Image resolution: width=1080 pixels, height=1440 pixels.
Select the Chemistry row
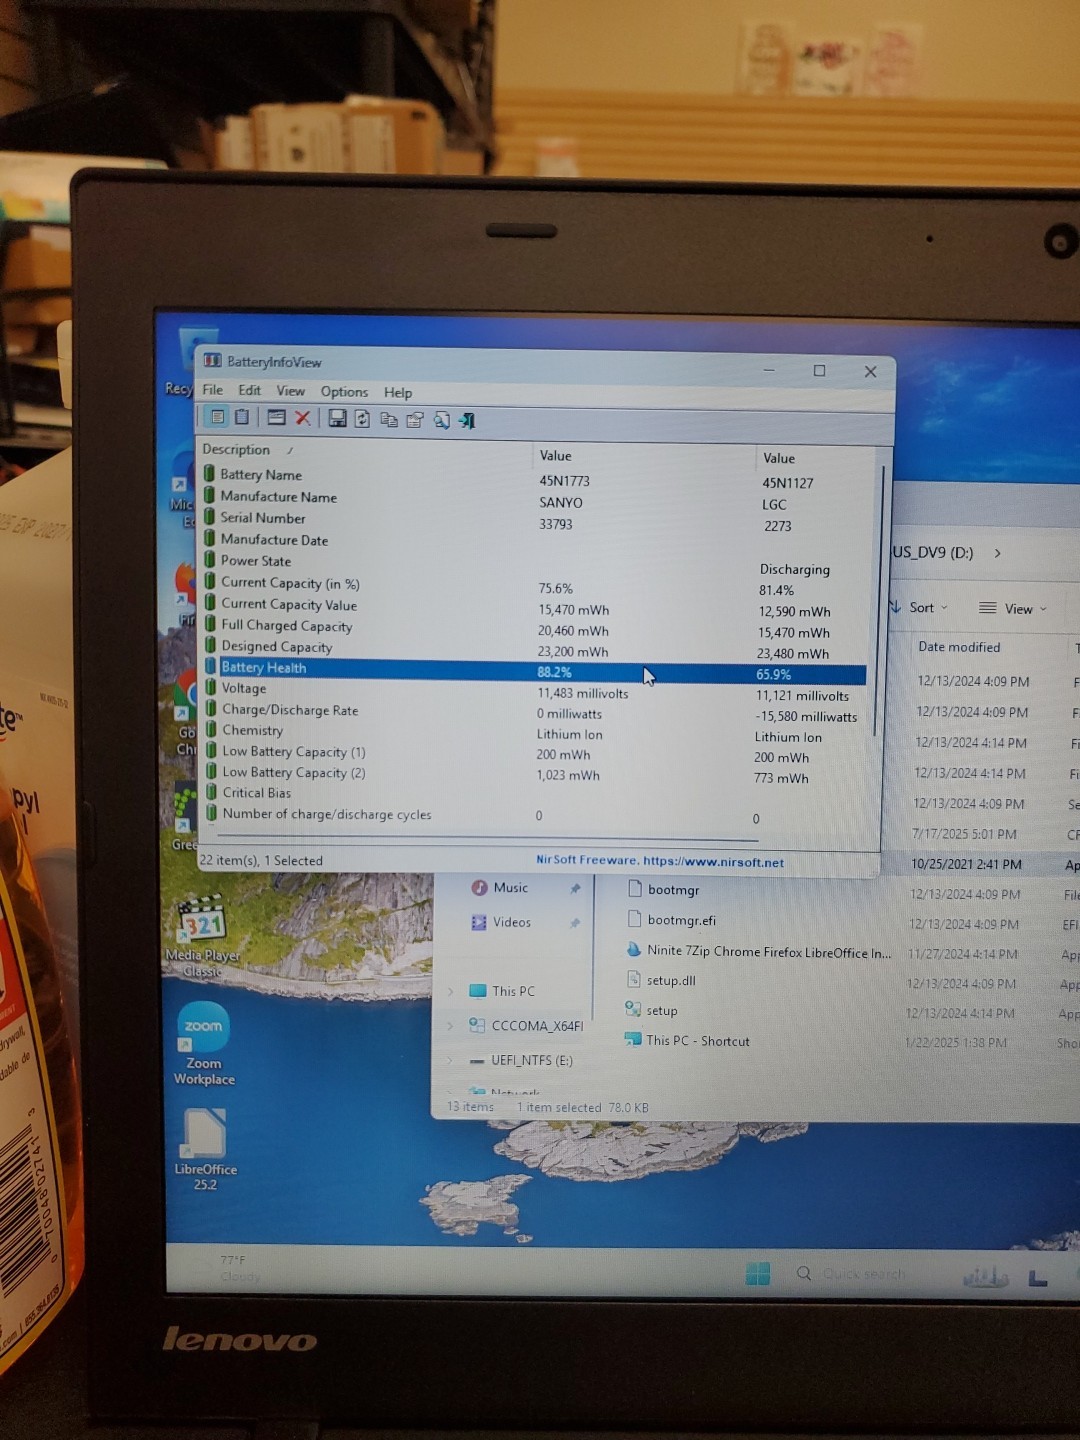(536, 733)
